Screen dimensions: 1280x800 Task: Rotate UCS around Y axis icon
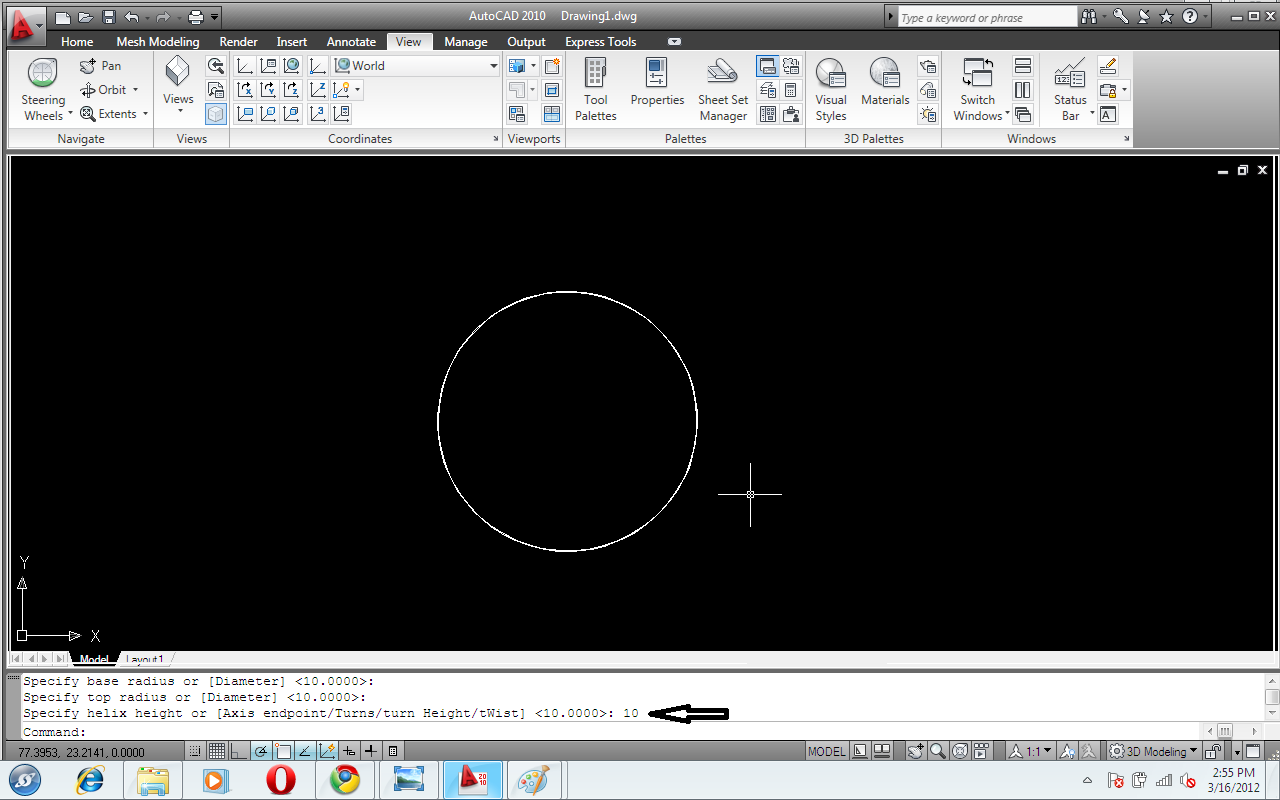click(x=268, y=90)
